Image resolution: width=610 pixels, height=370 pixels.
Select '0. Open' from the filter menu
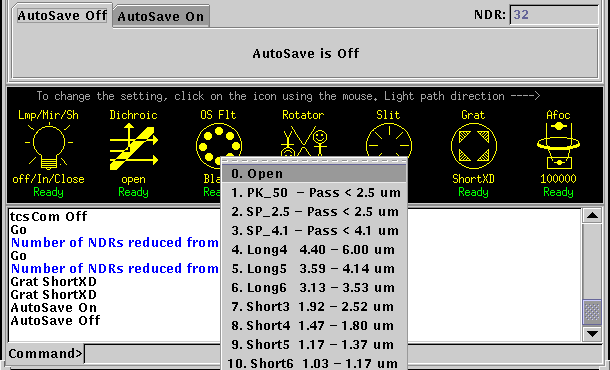[x=314, y=174]
